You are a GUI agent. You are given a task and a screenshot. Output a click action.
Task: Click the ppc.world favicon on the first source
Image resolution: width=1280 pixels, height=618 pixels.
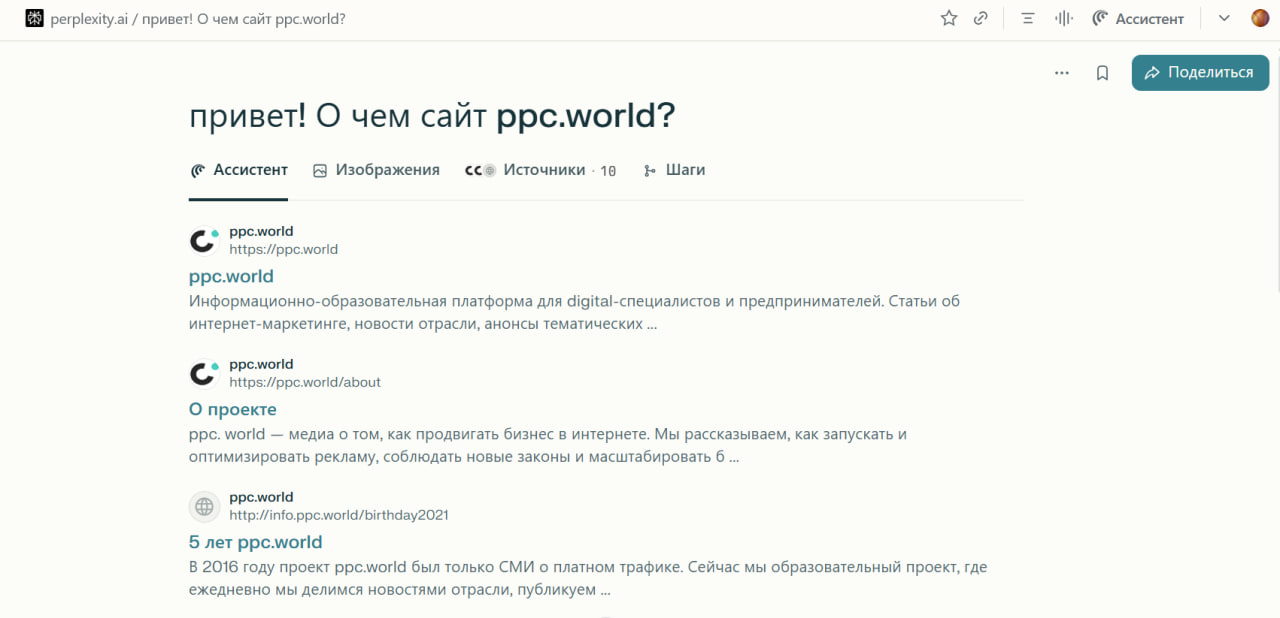(x=204, y=240)
